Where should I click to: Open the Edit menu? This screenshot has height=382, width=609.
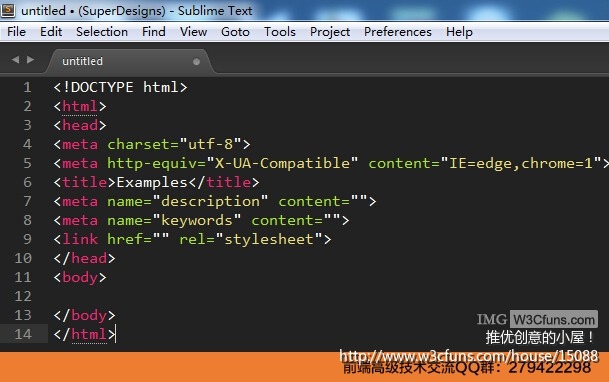[x=51, y=32]
